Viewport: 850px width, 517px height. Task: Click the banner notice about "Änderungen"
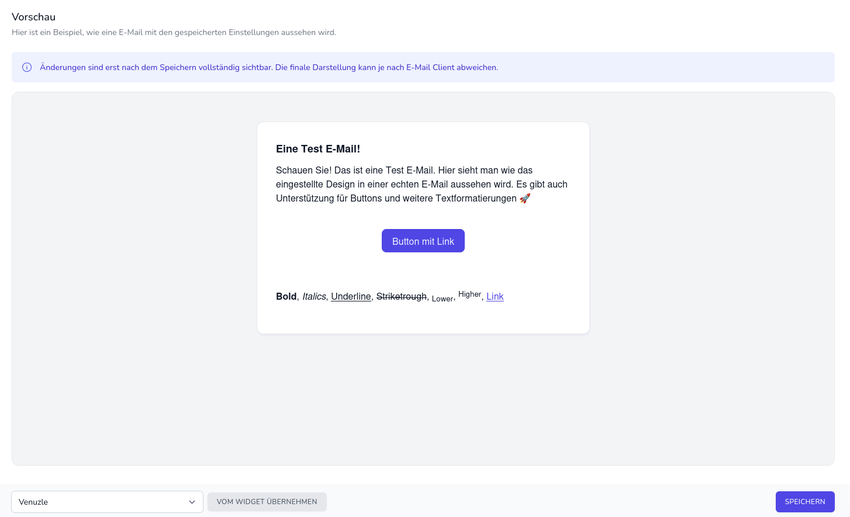tap(268, 68)
